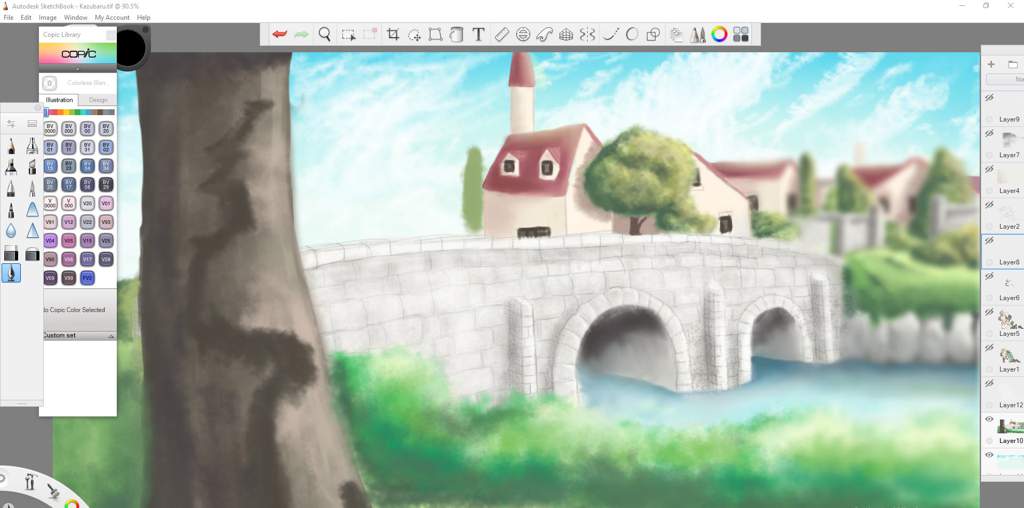Screen dimensions: 1024x508
Task: Show hidden Layer9 via eye icon
Action: pos(990,98)
